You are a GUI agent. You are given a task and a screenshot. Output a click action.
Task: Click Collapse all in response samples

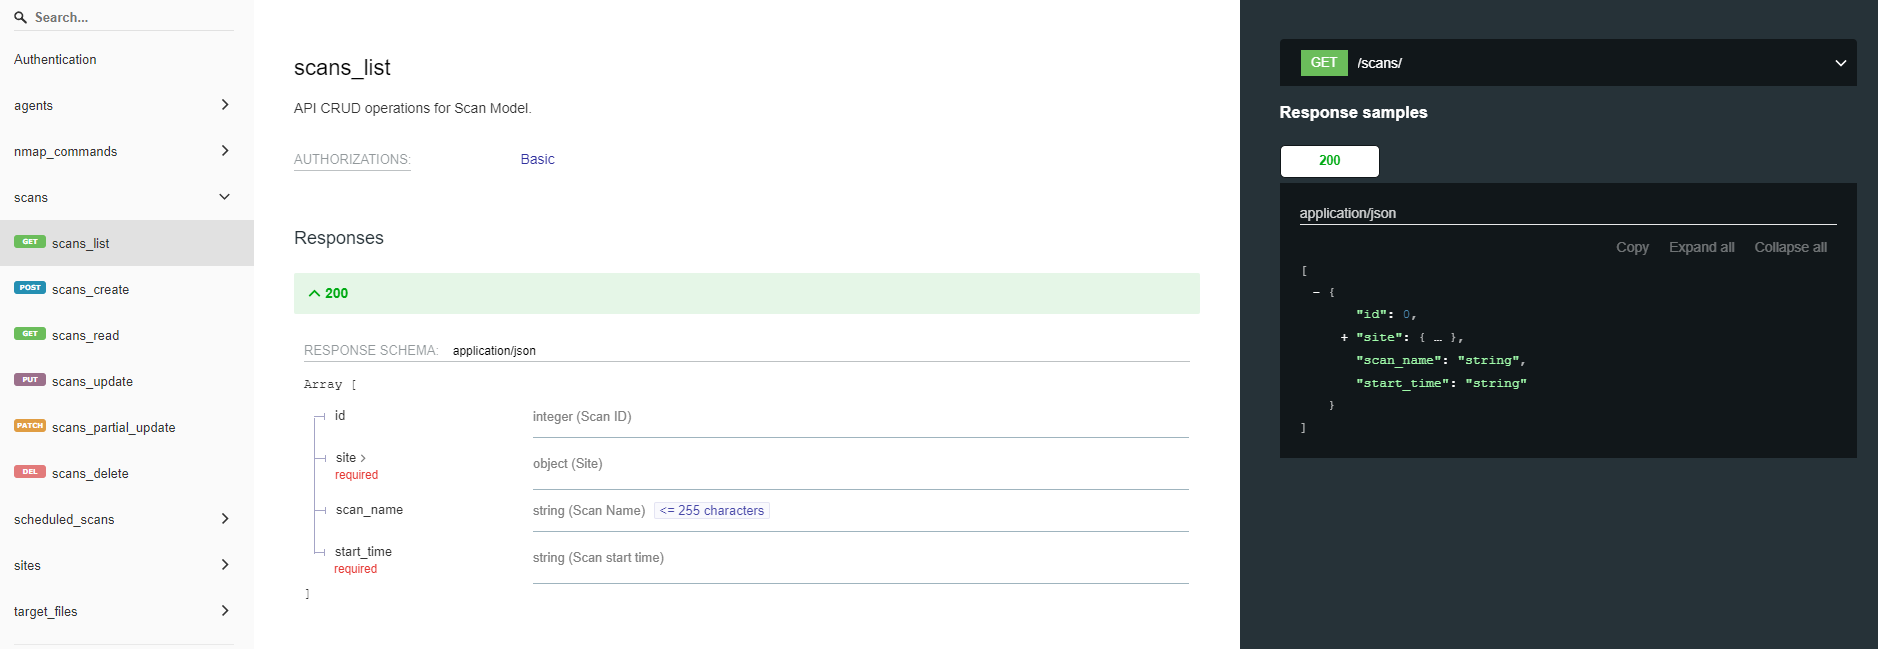coord(1790,247)
